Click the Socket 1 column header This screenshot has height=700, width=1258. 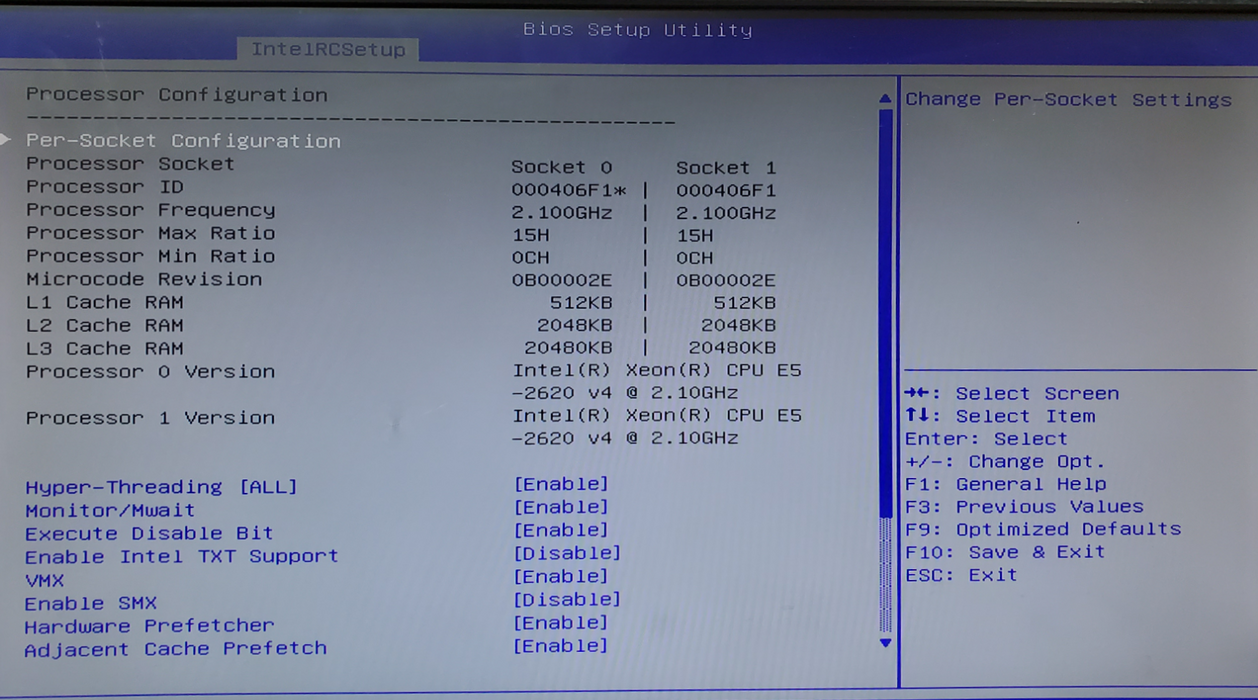(x=726, y=167)
